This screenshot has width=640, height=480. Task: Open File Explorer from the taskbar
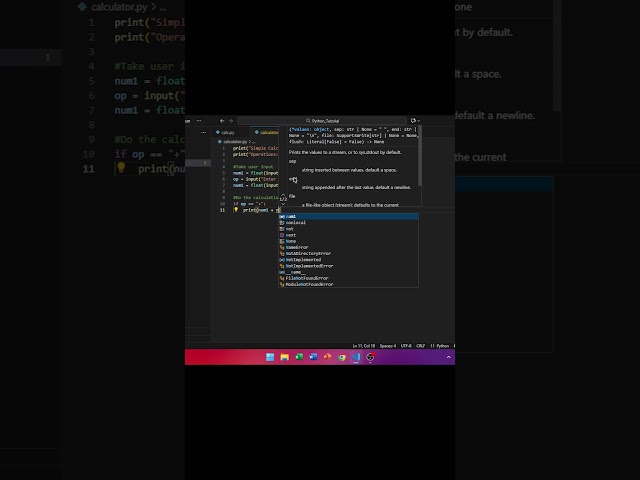284,357
